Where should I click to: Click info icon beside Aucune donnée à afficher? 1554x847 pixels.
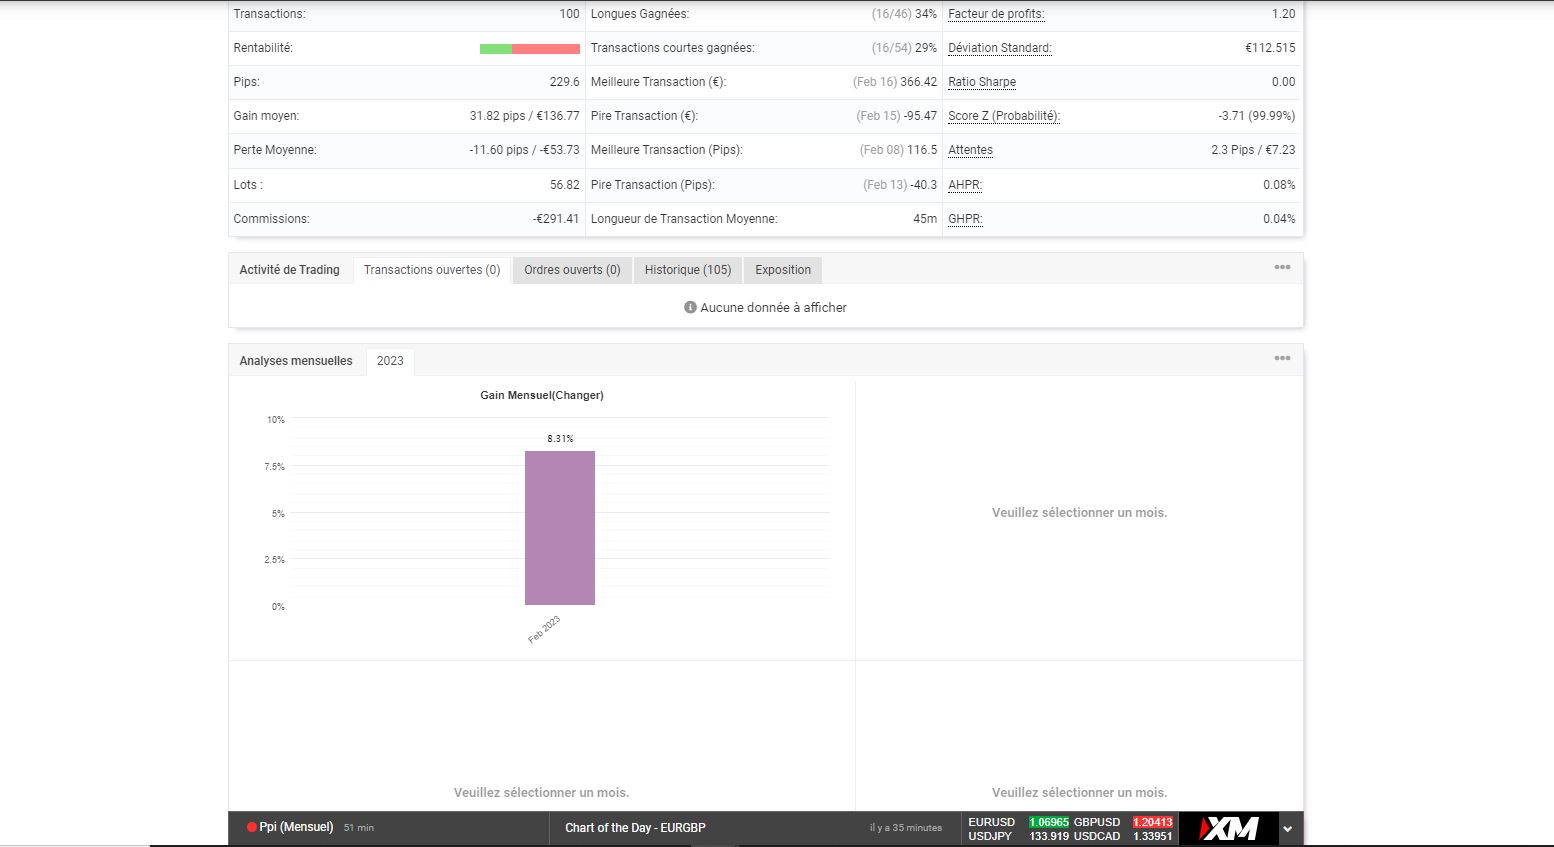[690, 307]
